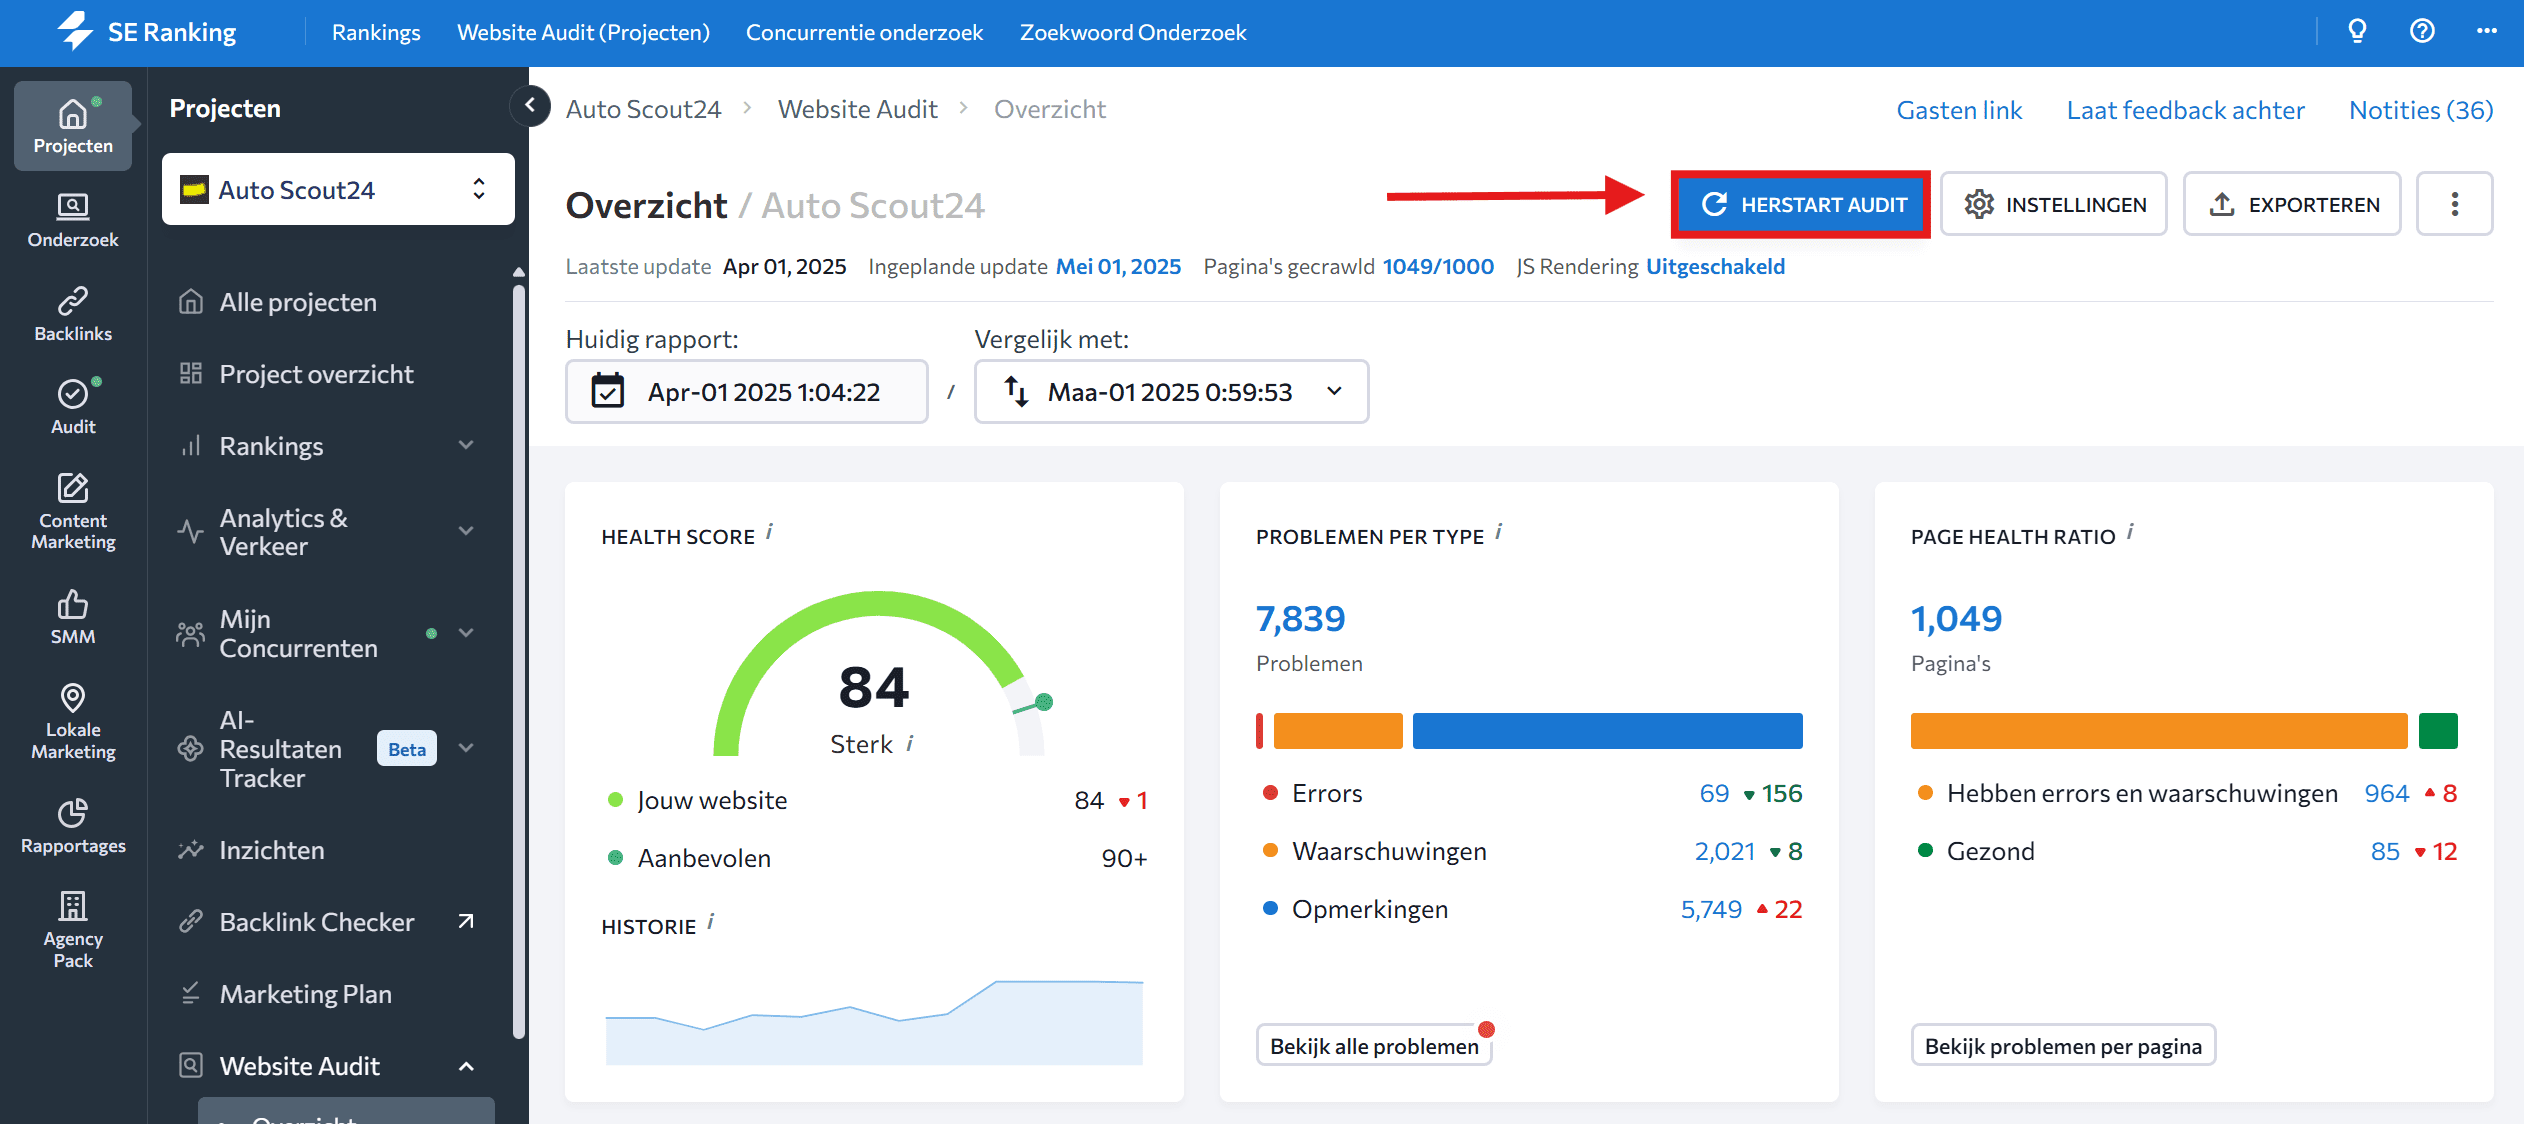Click the Exporteren button
The image size is (2524, 1124).
tap(2292, 204)
